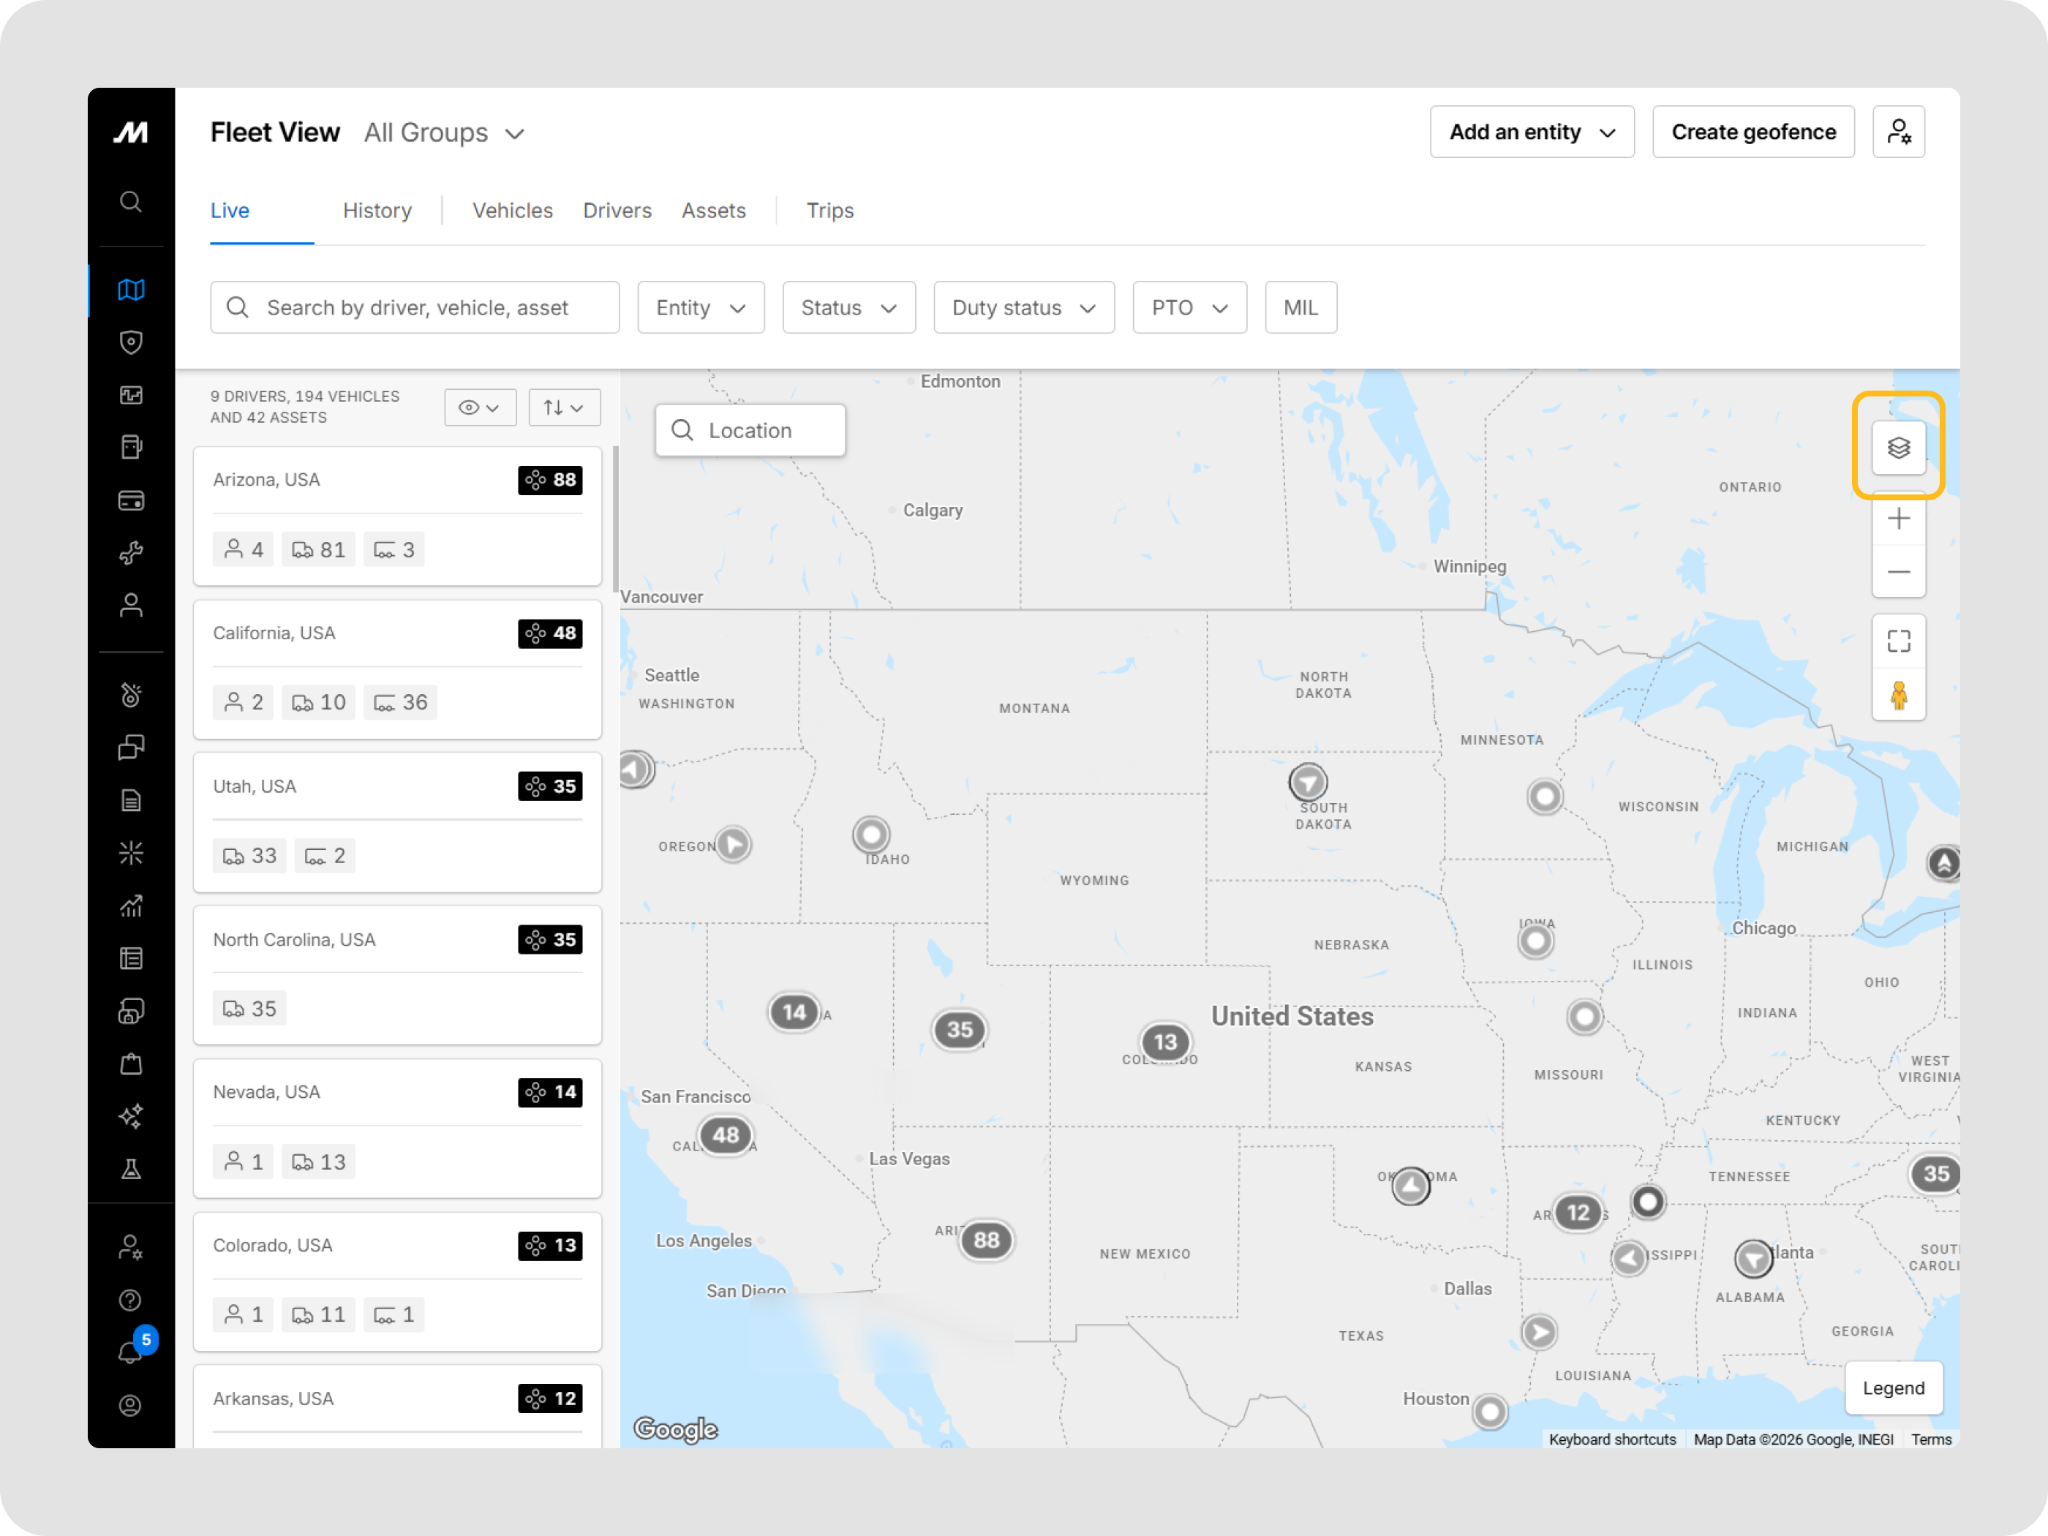Switch to the Trips tab
This screenshot has height=1536, width=2048.
coord(830,211)
